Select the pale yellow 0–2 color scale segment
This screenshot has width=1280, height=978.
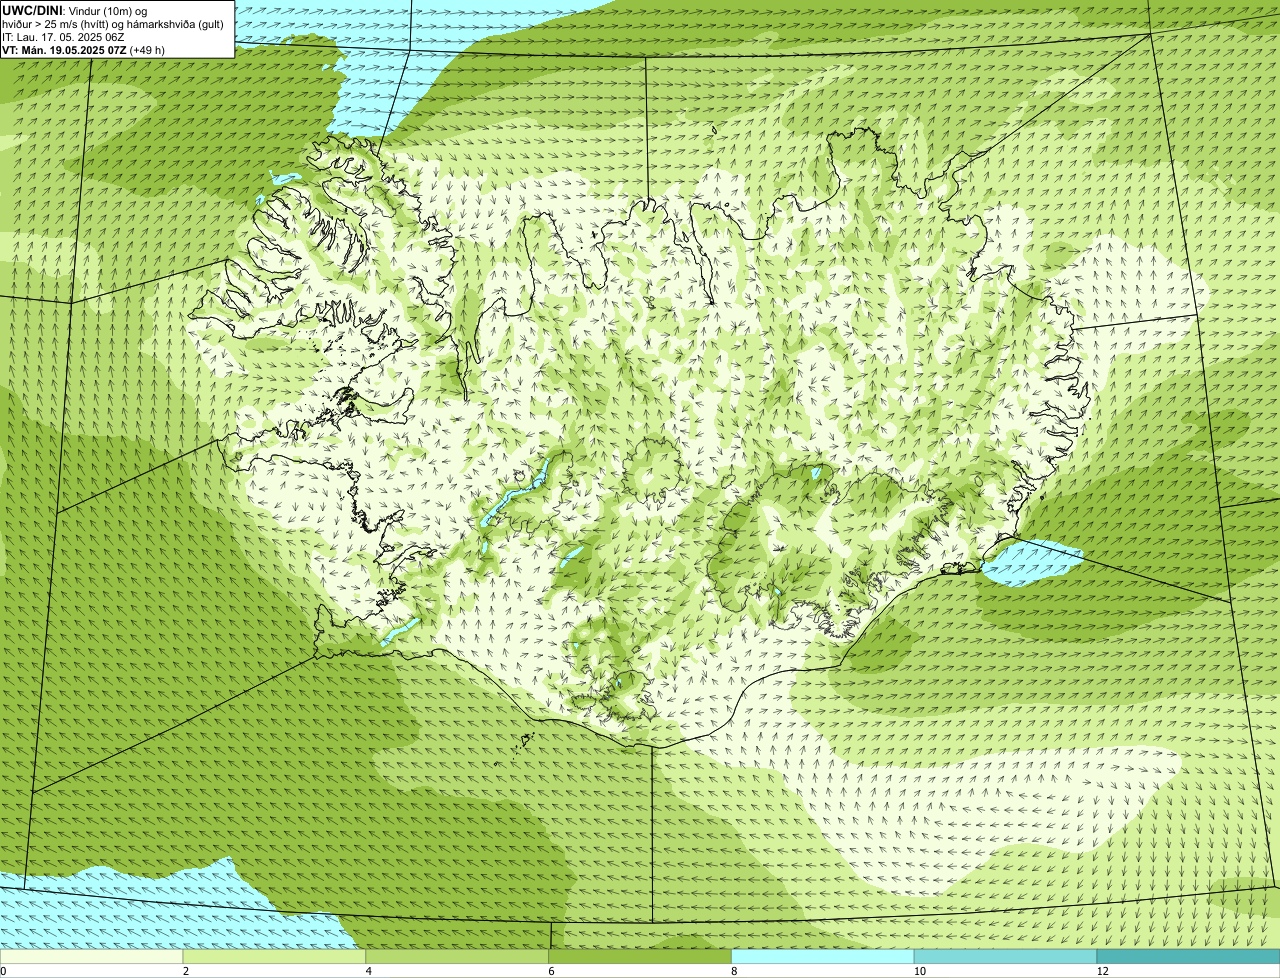tap(92, 956)
